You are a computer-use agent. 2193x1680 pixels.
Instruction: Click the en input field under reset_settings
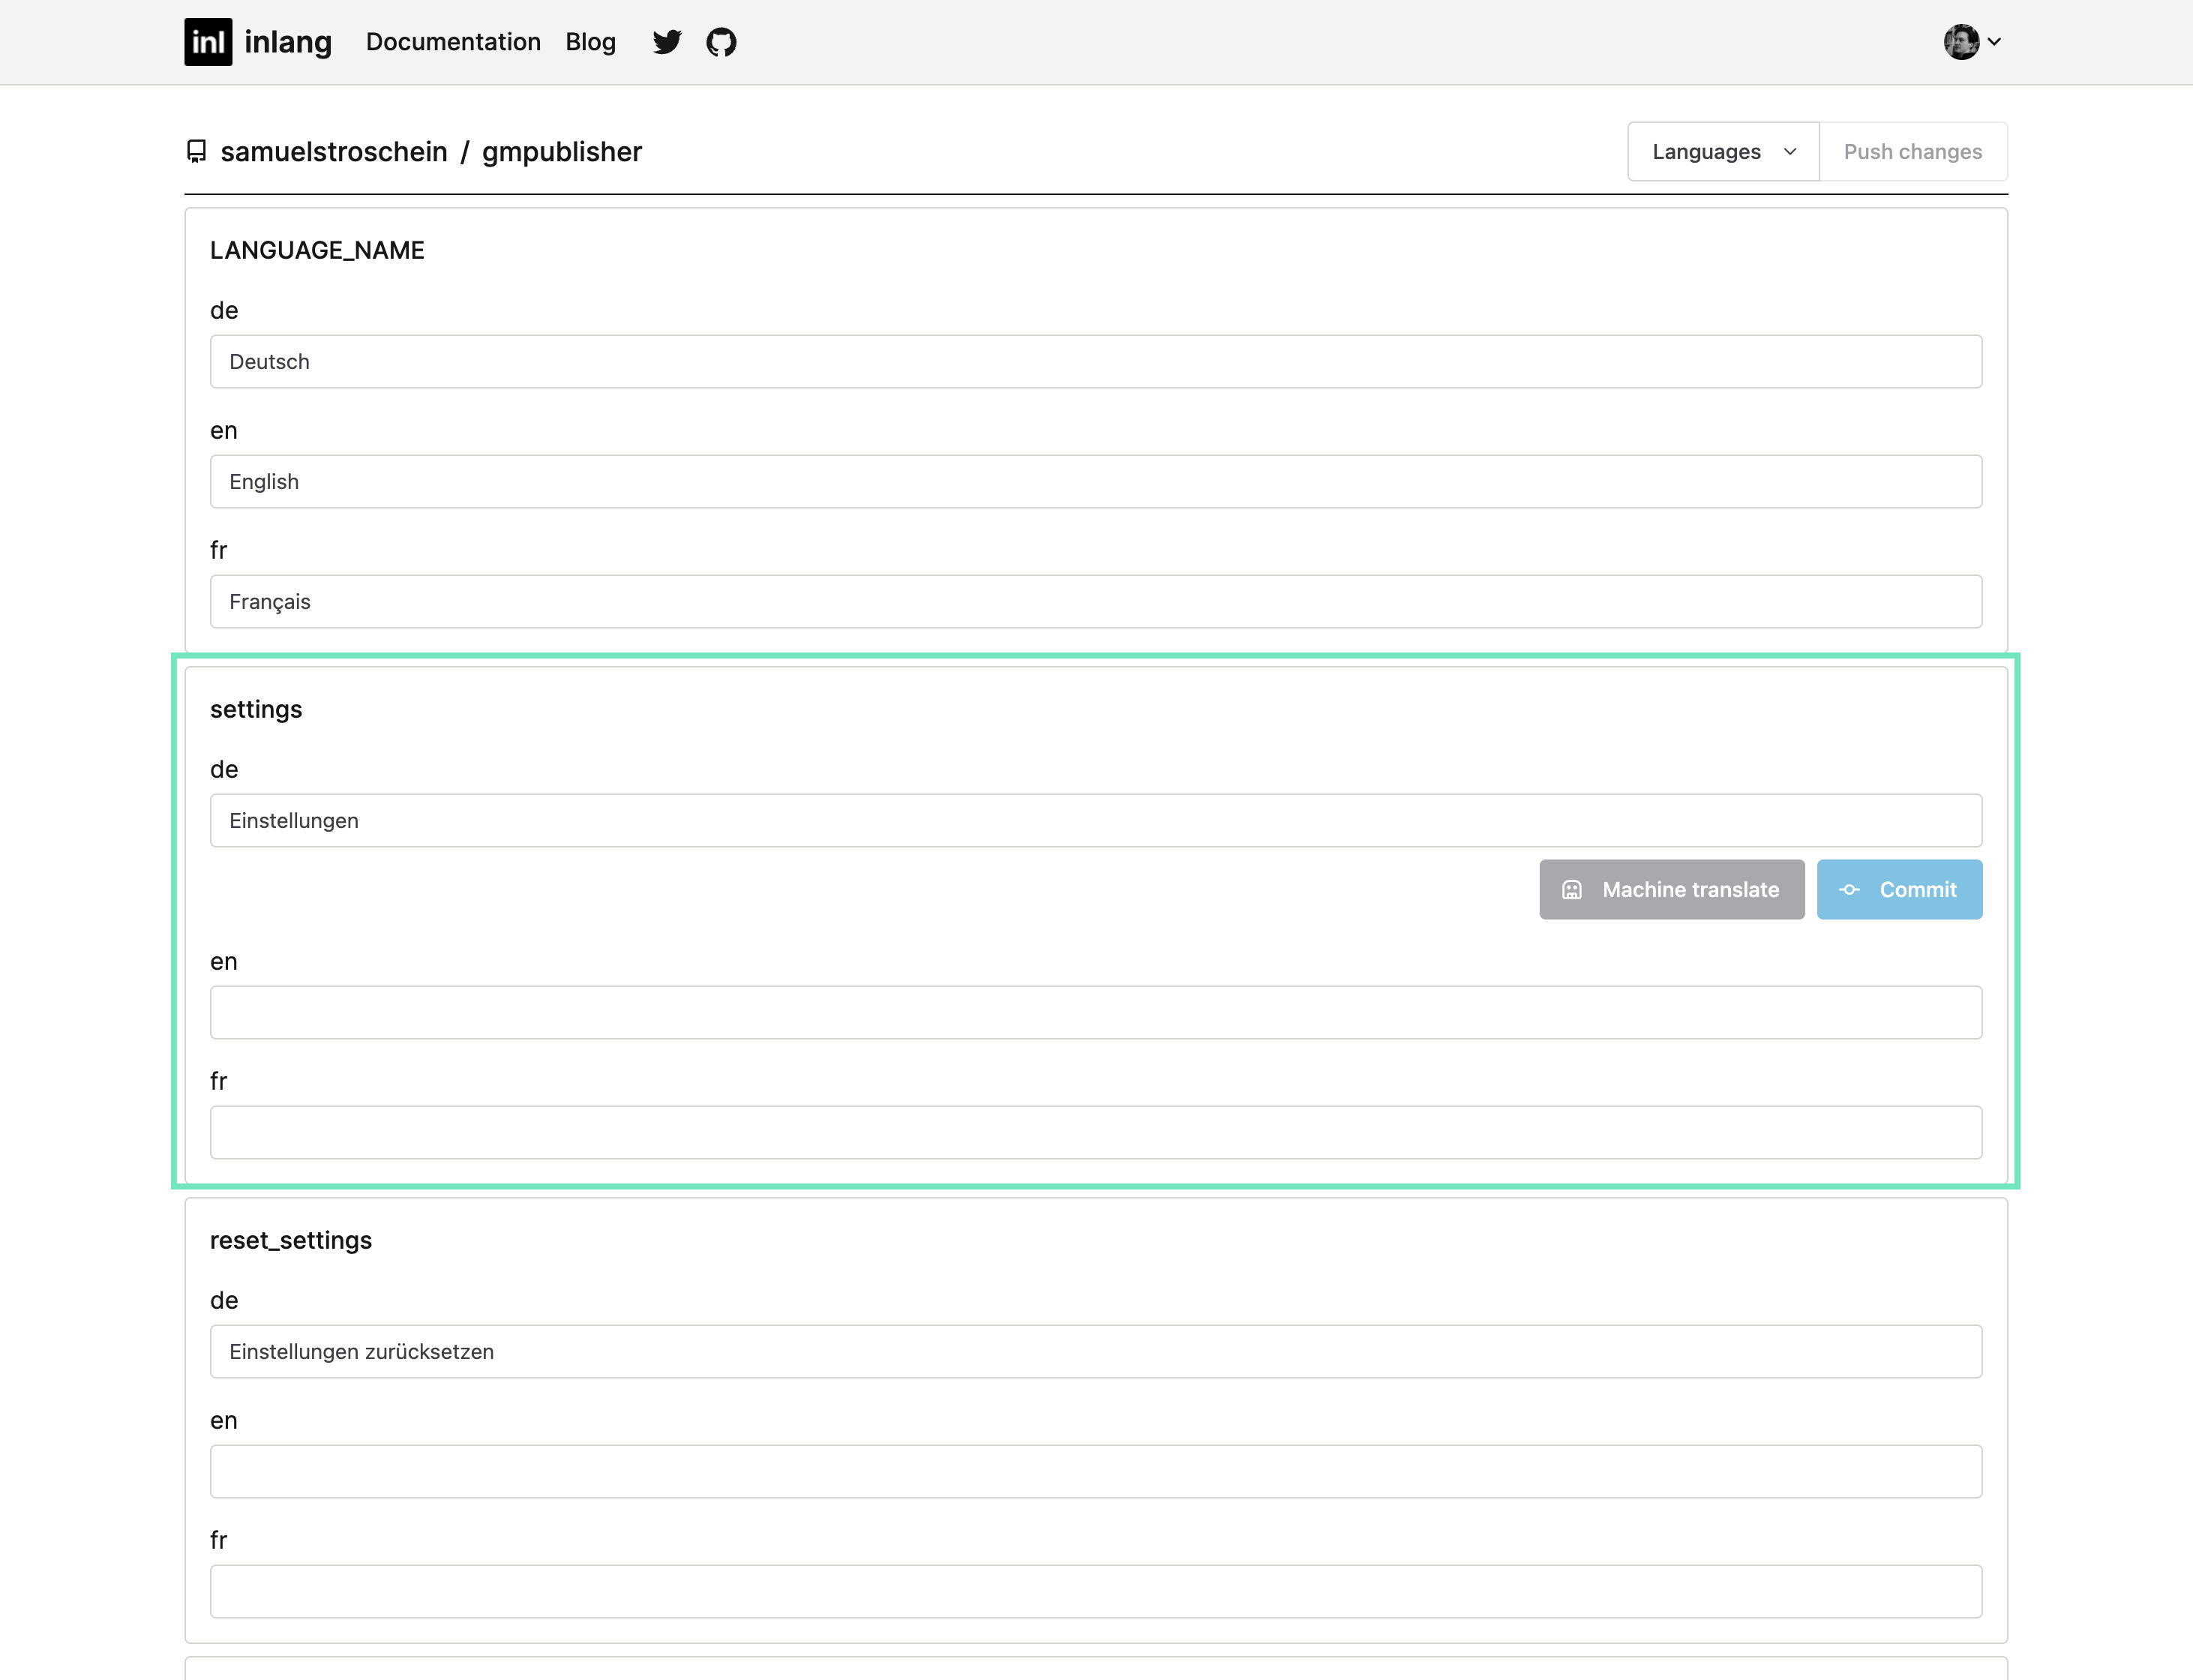[1096, 1470]
